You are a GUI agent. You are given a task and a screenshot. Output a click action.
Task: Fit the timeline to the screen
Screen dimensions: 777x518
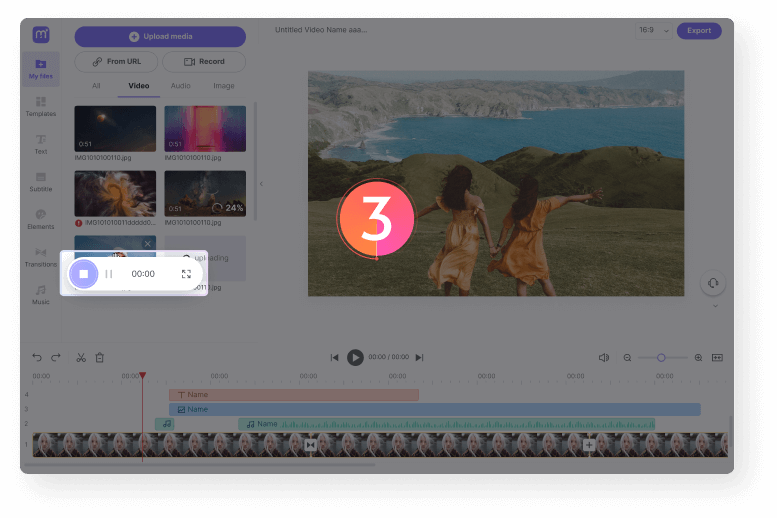click(x=717, y=358)
